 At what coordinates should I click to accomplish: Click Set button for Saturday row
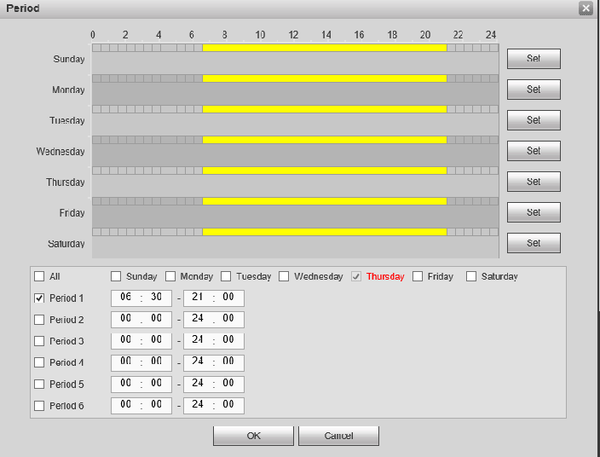coord(534,243)
